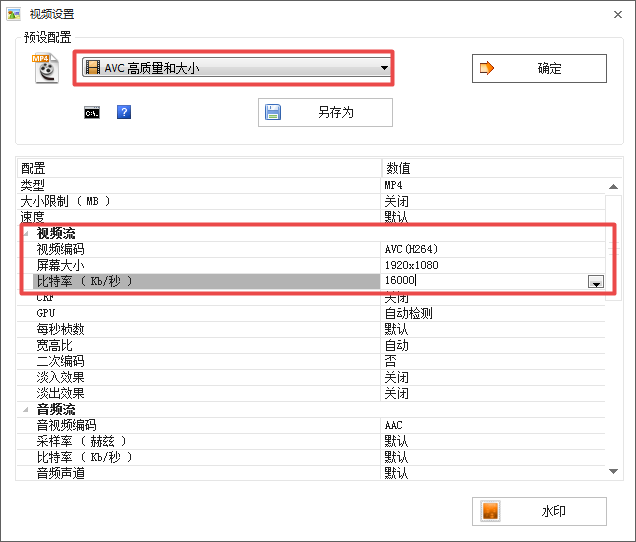The height and width of the screenshot is (542, 636).
Task: Collapse the 视频流 section
Action: coord(25,233)
